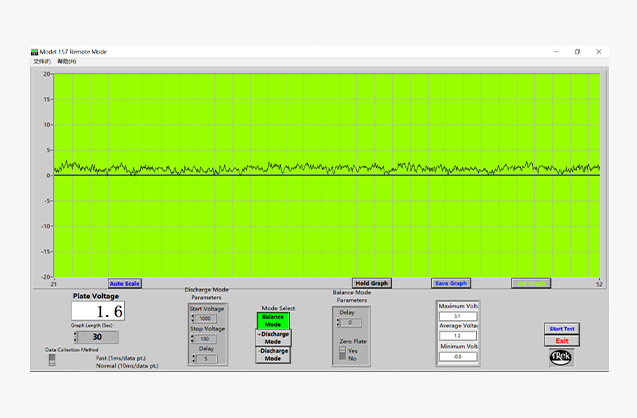Click the Graph Length stepper arrows

75,337
